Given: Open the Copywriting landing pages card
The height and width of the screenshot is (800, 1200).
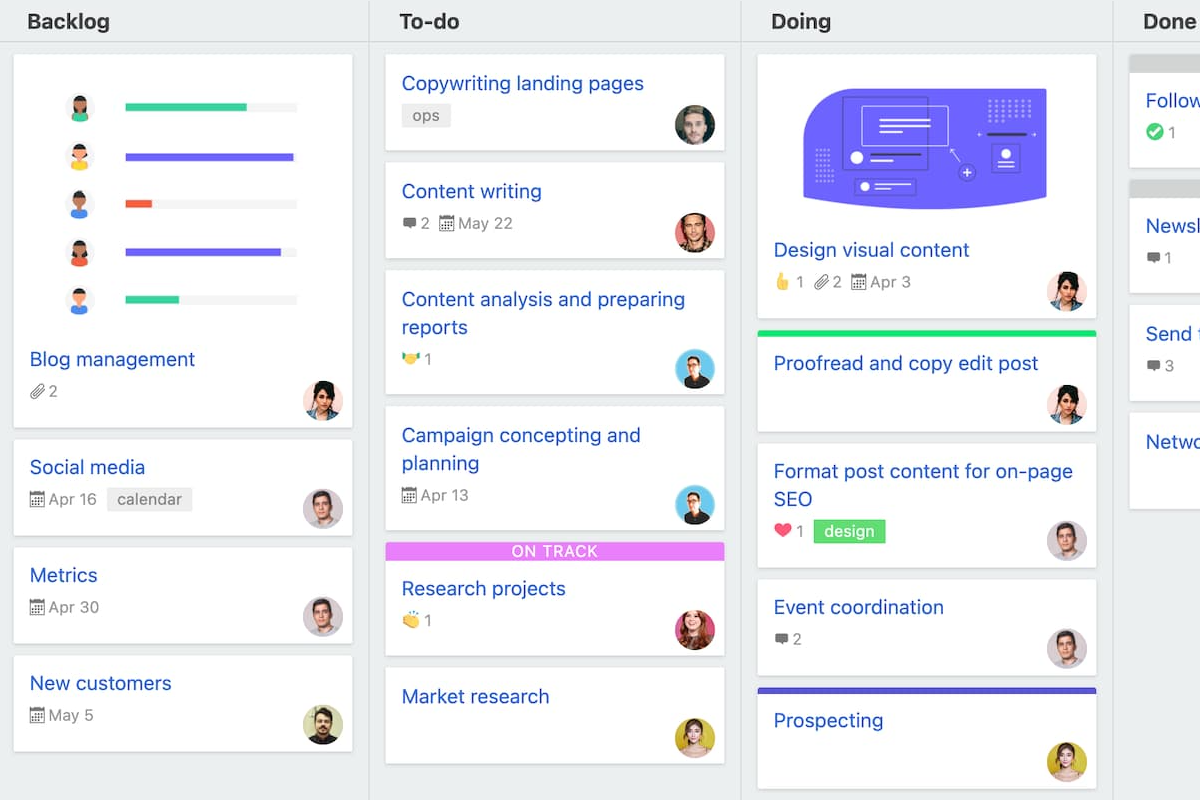Looking at the screenshot, I should tap(522, 84).
